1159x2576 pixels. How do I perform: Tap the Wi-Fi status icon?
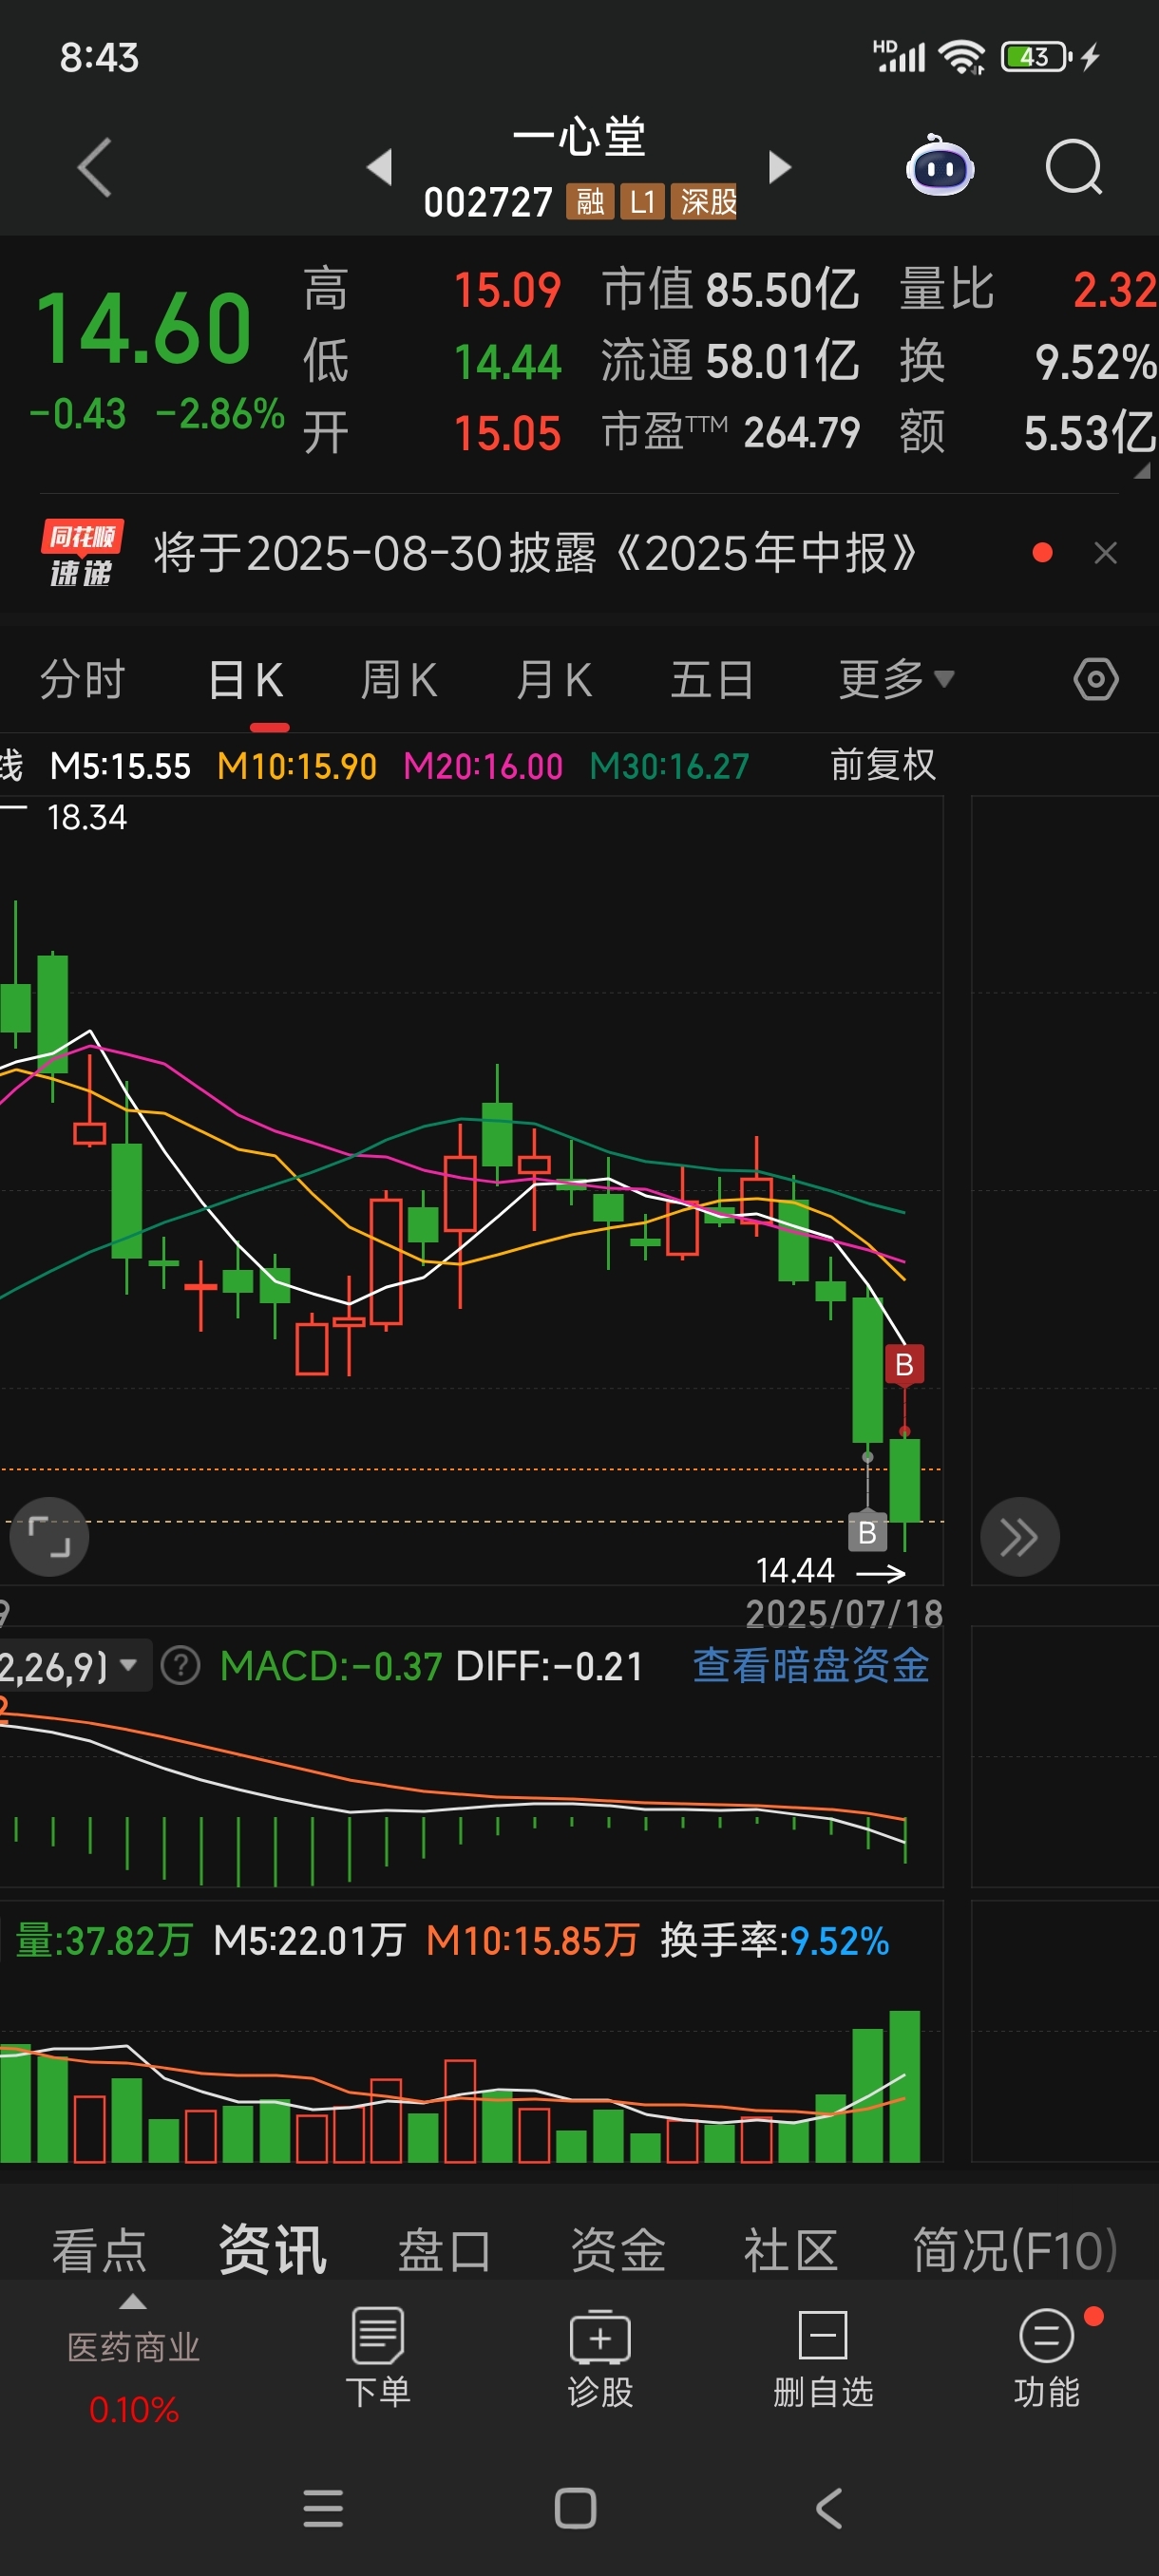tap(962, 57)
